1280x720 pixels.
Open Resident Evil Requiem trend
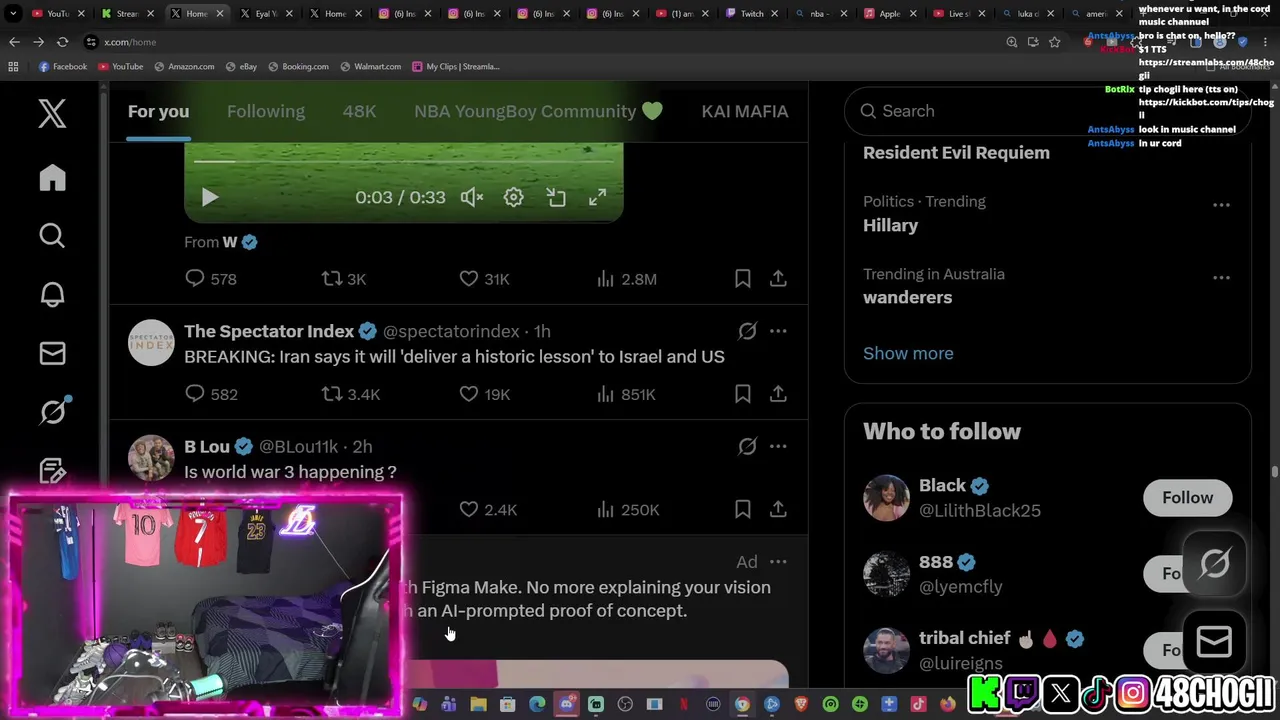tap(956, 153)
